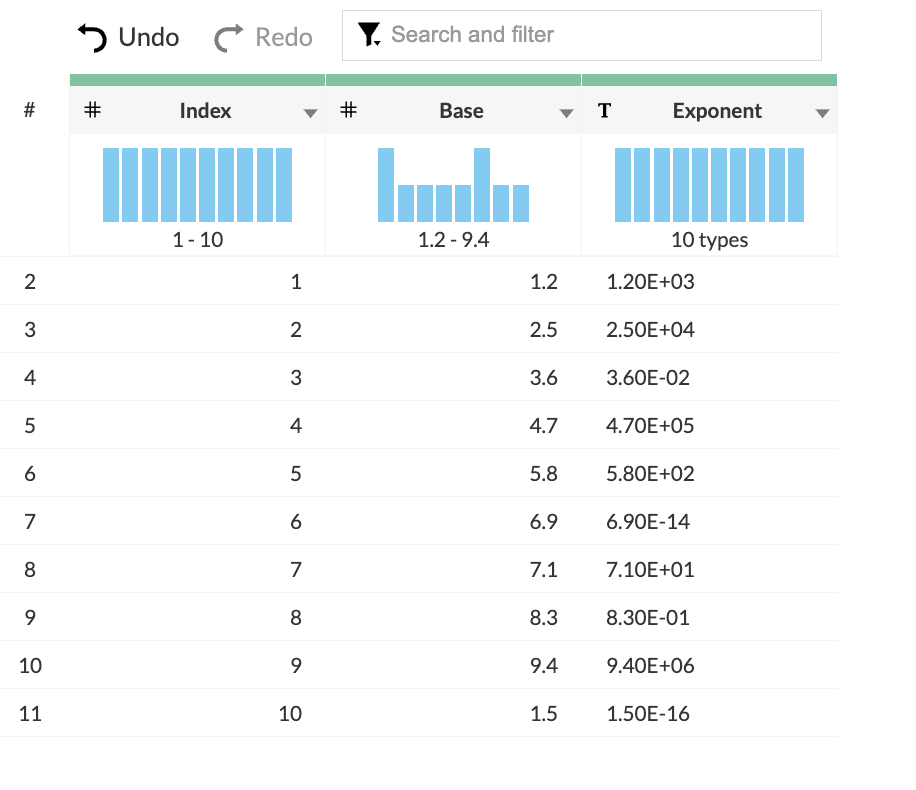
Task: Select the Index column header
Action: (205, 111)
